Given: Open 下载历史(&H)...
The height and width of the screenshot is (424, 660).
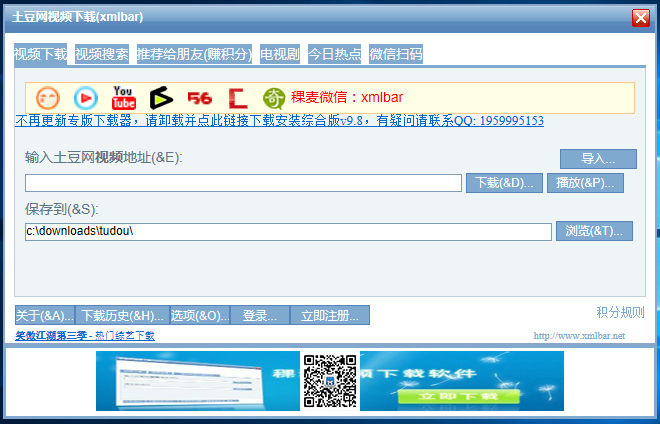Looking at the screenshot, I should (x=122, y=315).
